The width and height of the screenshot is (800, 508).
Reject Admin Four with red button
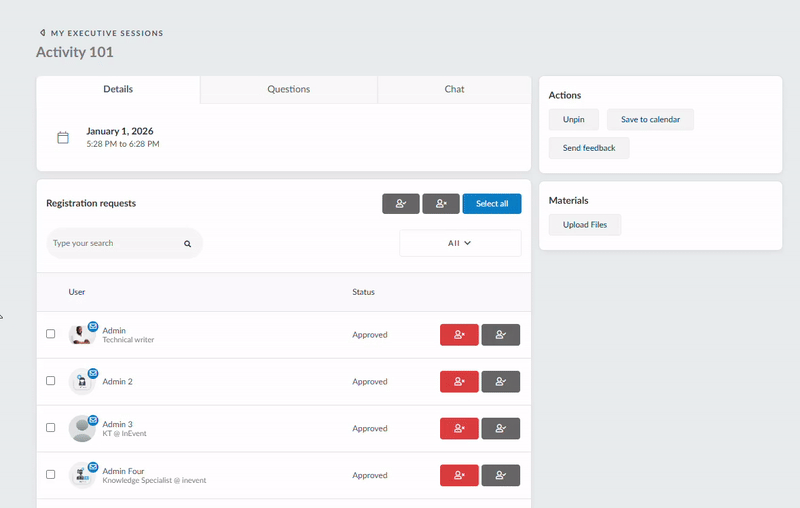(459, 475)
